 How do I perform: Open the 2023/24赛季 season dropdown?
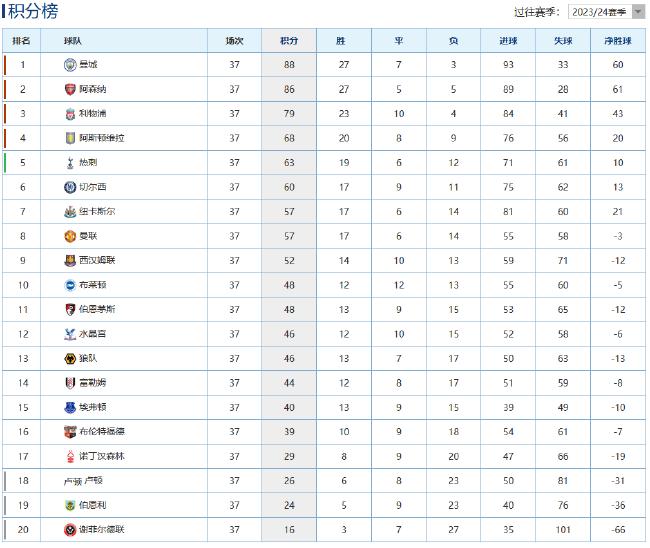pos(608,12)
